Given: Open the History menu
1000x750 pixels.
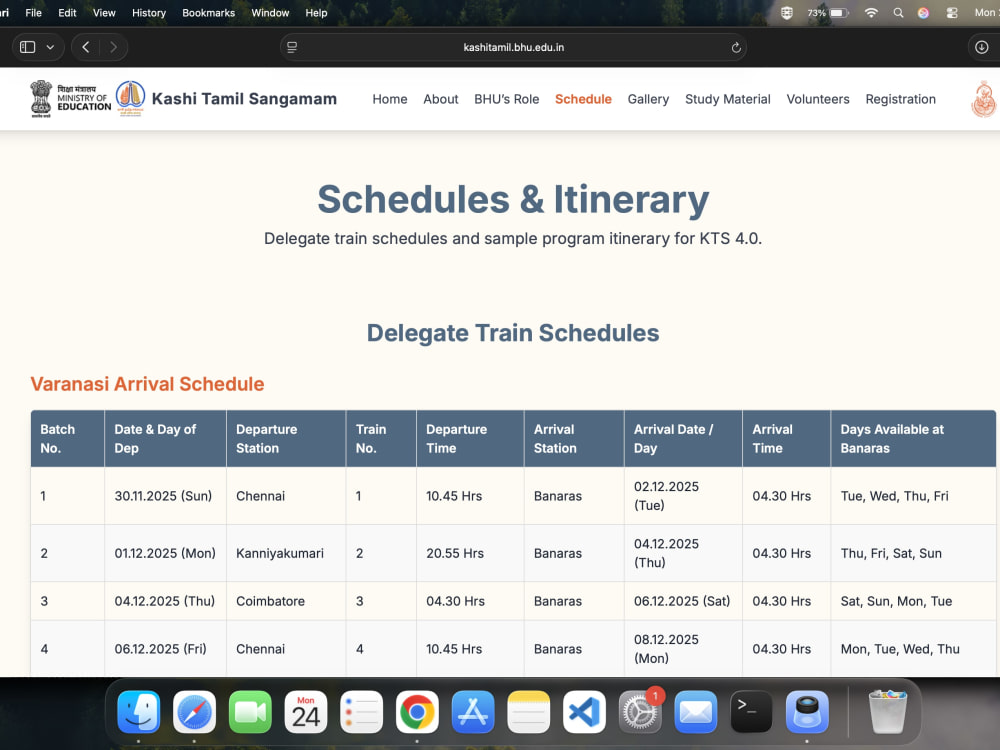Looking at the screenshot, I should (x=149, y=13).
